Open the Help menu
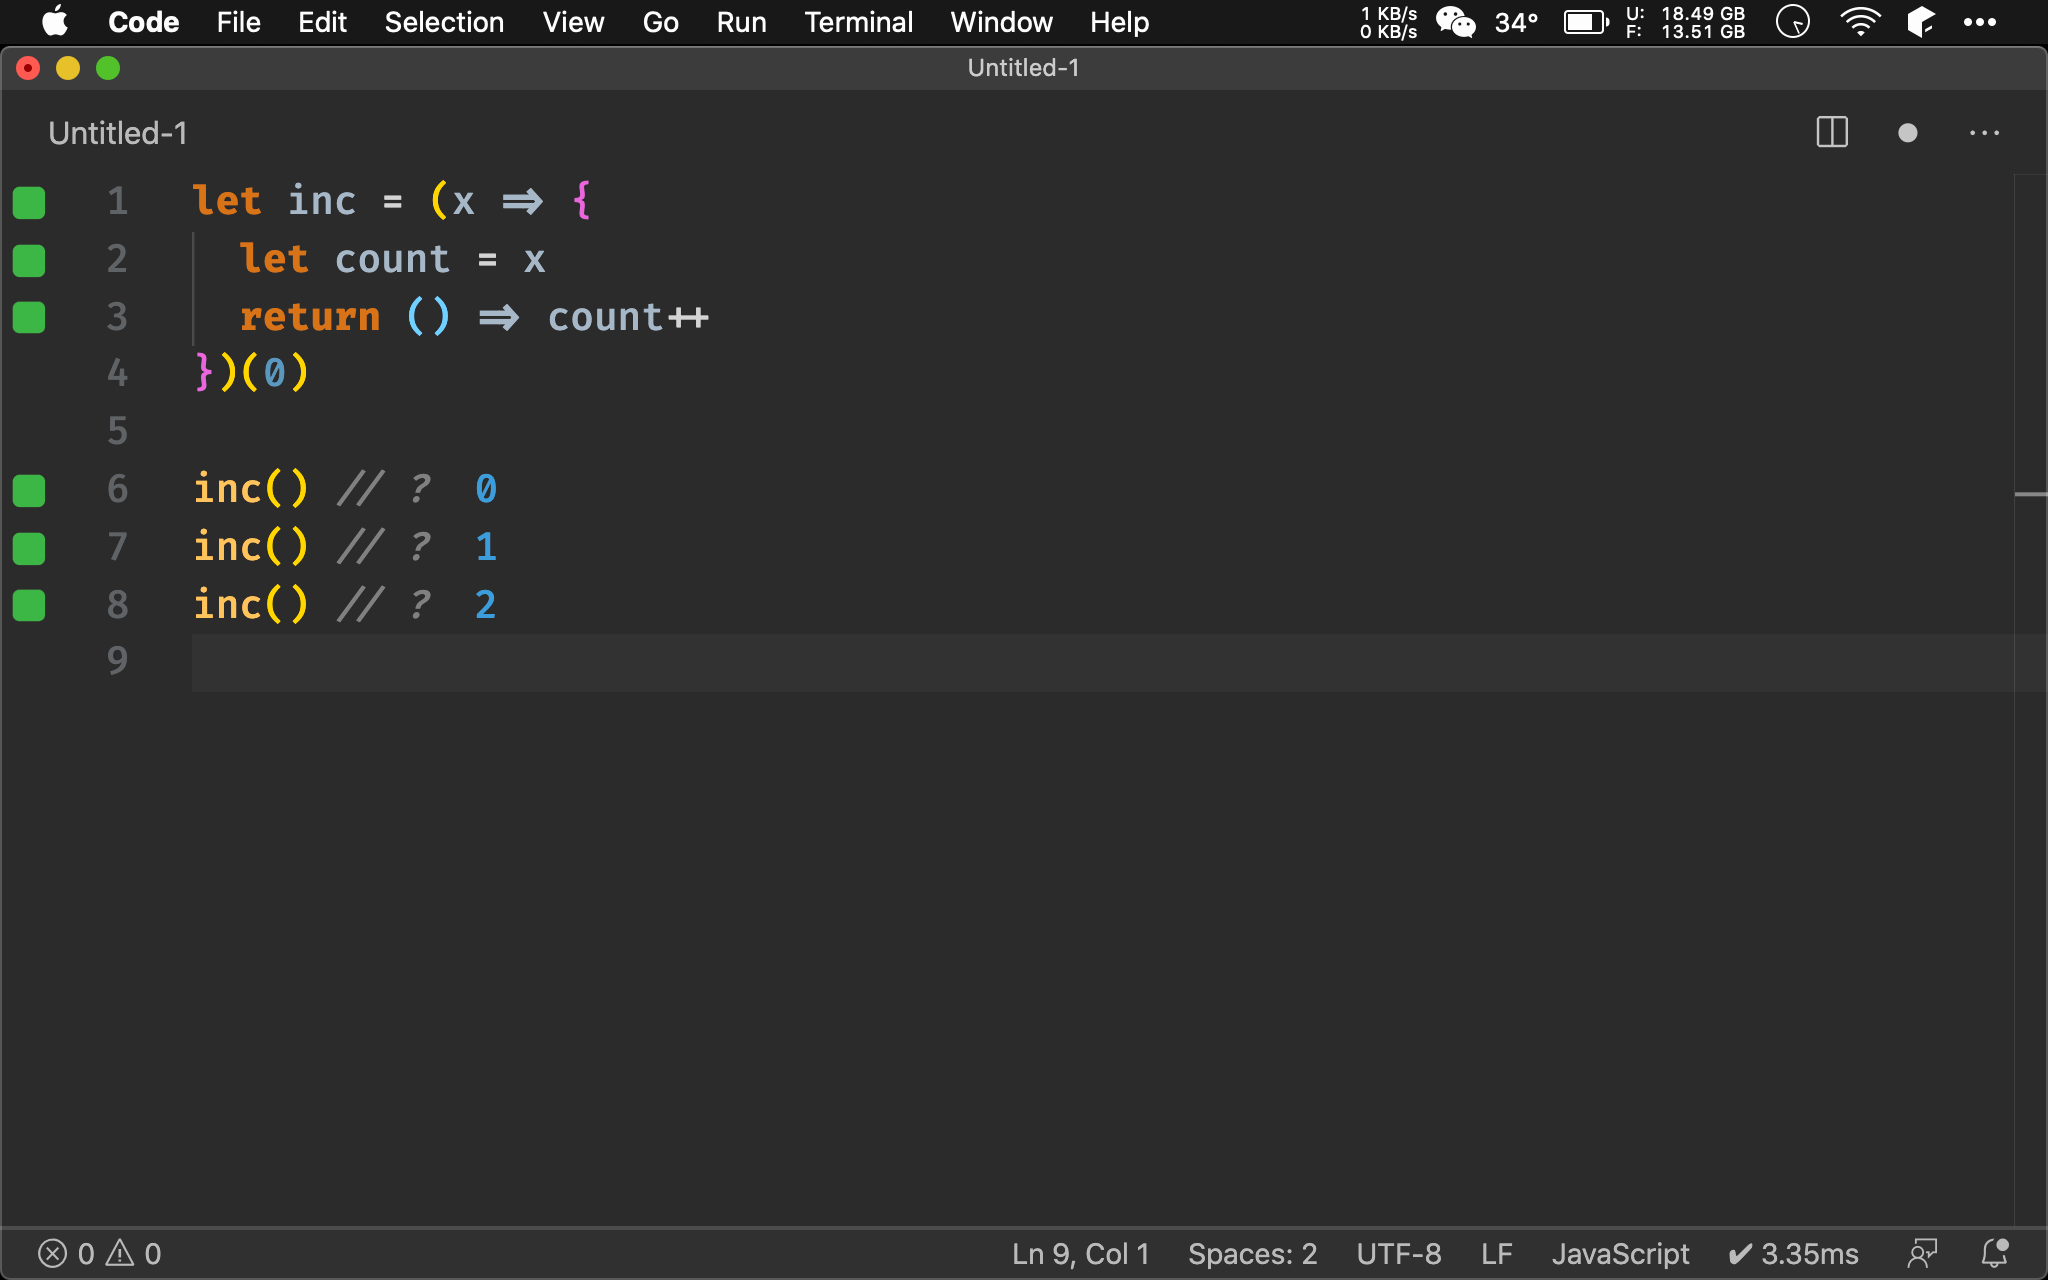Image resolution: width=2048 pixels, height=1280 pixels. pyautogui.click(x=1119, y=22)
